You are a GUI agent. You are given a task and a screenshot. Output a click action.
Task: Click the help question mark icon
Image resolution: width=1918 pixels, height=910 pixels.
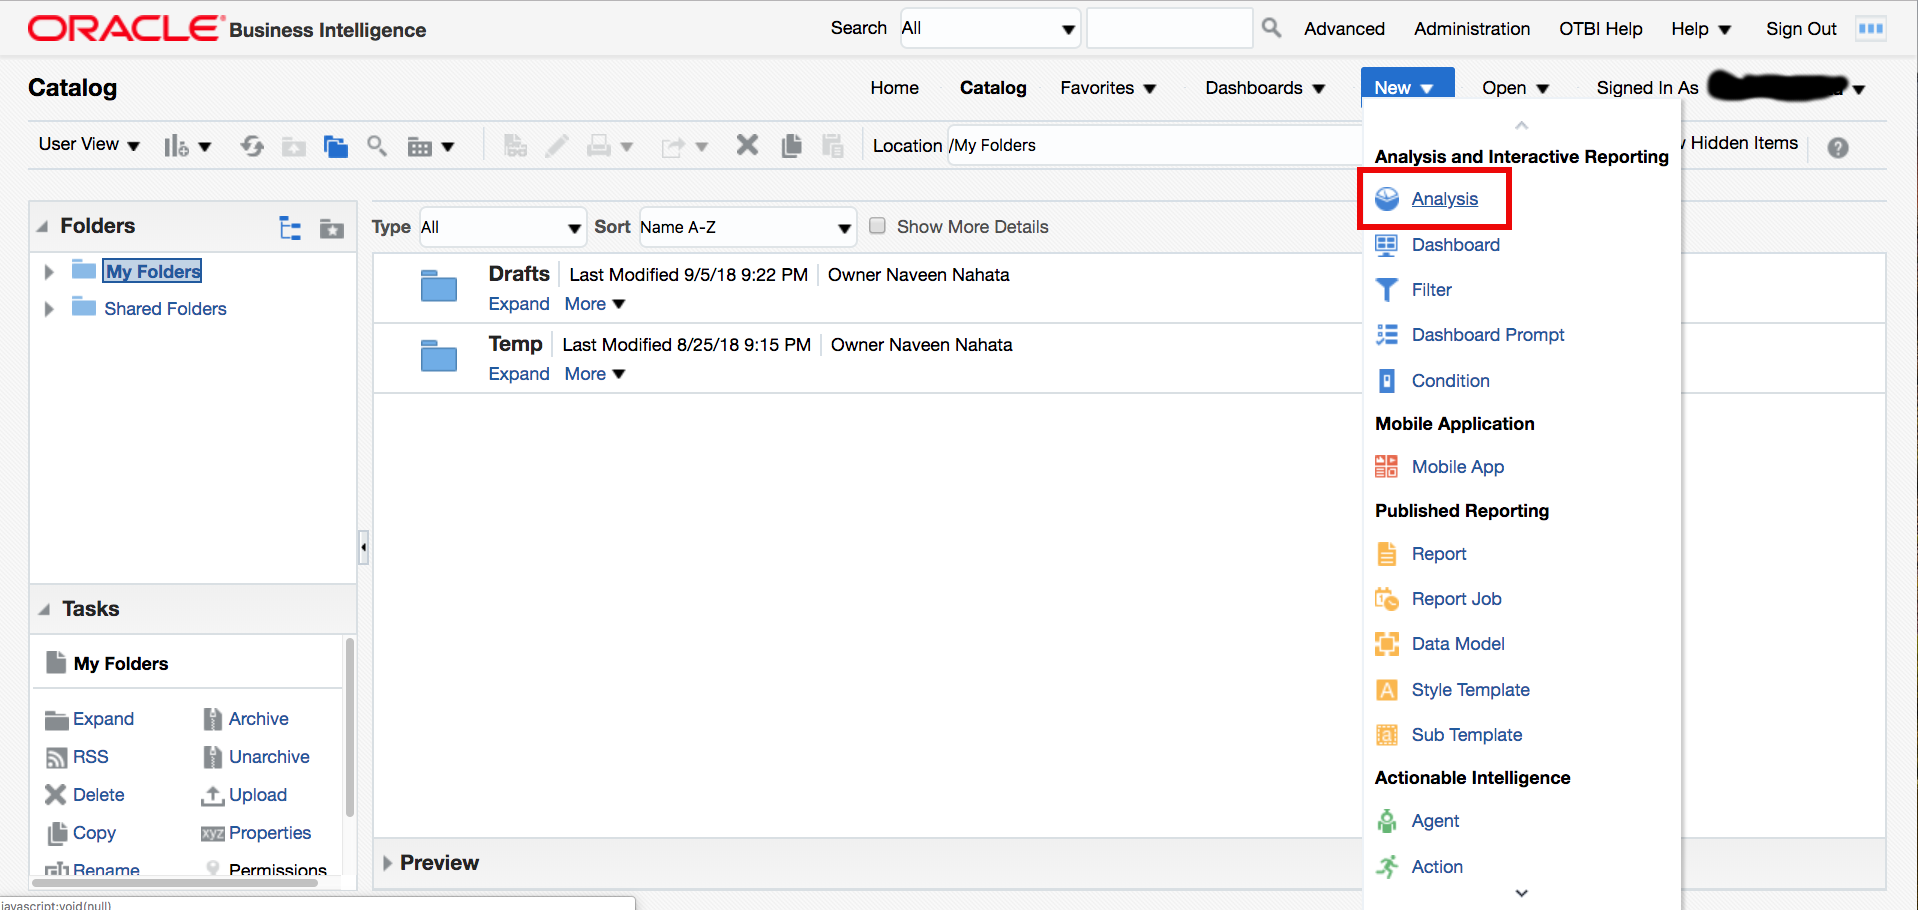click(x=1837, y=148)
